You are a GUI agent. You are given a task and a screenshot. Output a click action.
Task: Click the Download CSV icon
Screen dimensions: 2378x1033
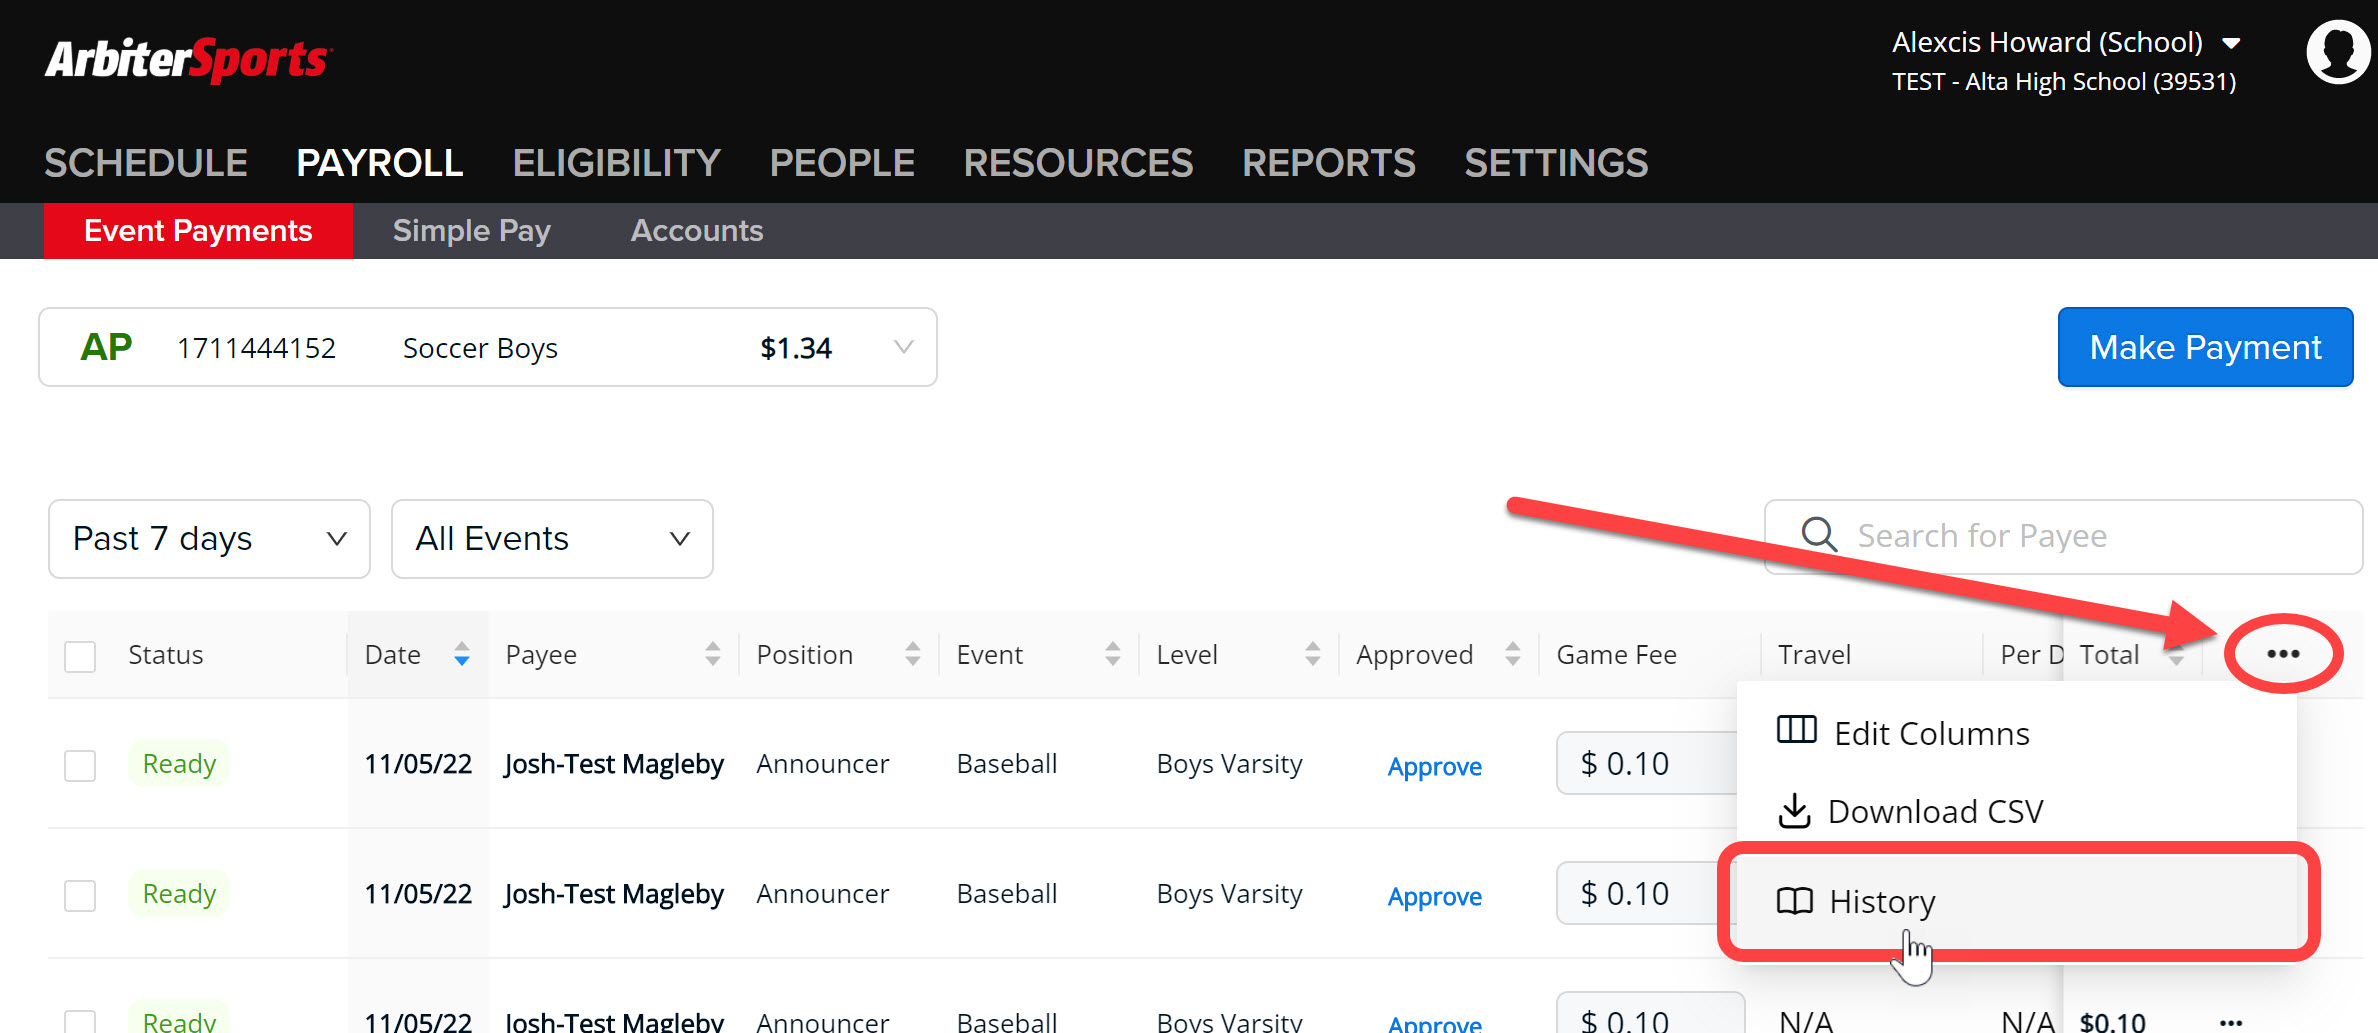(x=1795, y=811)
